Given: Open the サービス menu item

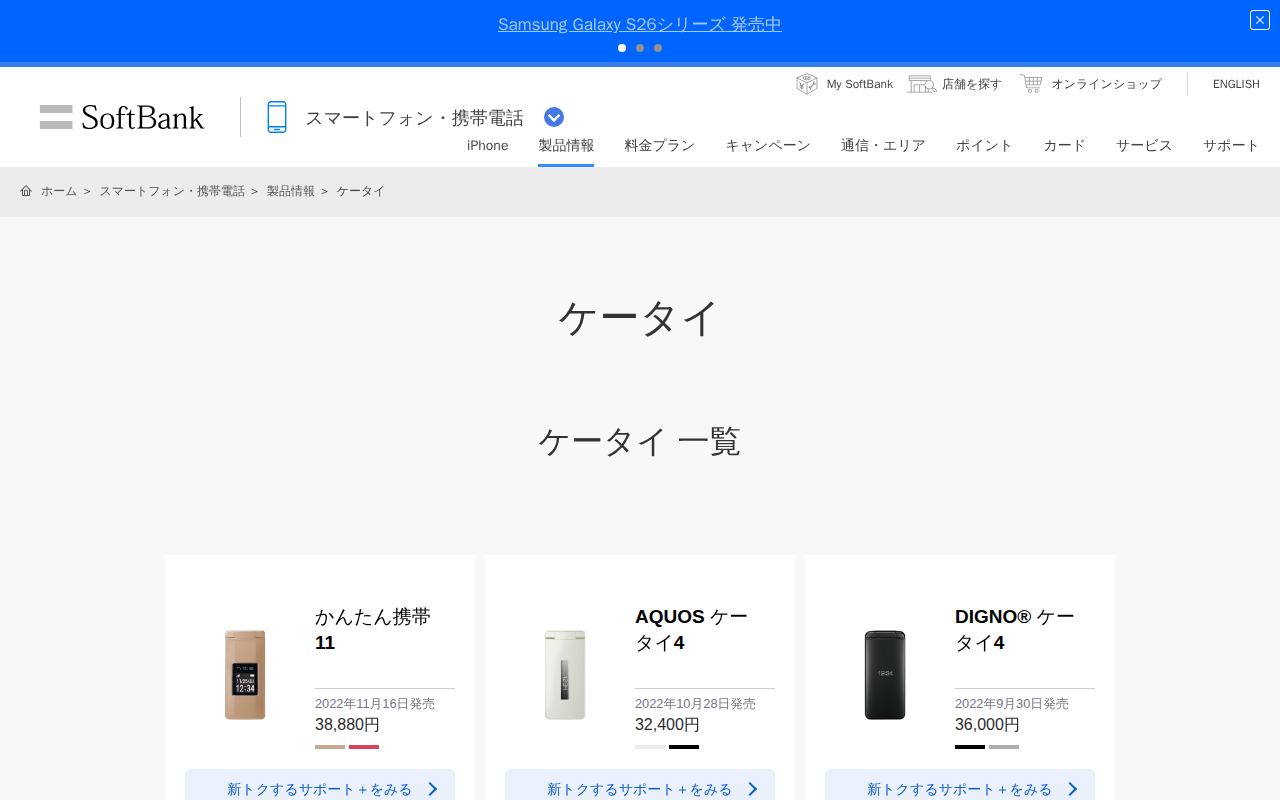Looking at the screenshot, I should pyautogui.click(x=1144, y=146).
